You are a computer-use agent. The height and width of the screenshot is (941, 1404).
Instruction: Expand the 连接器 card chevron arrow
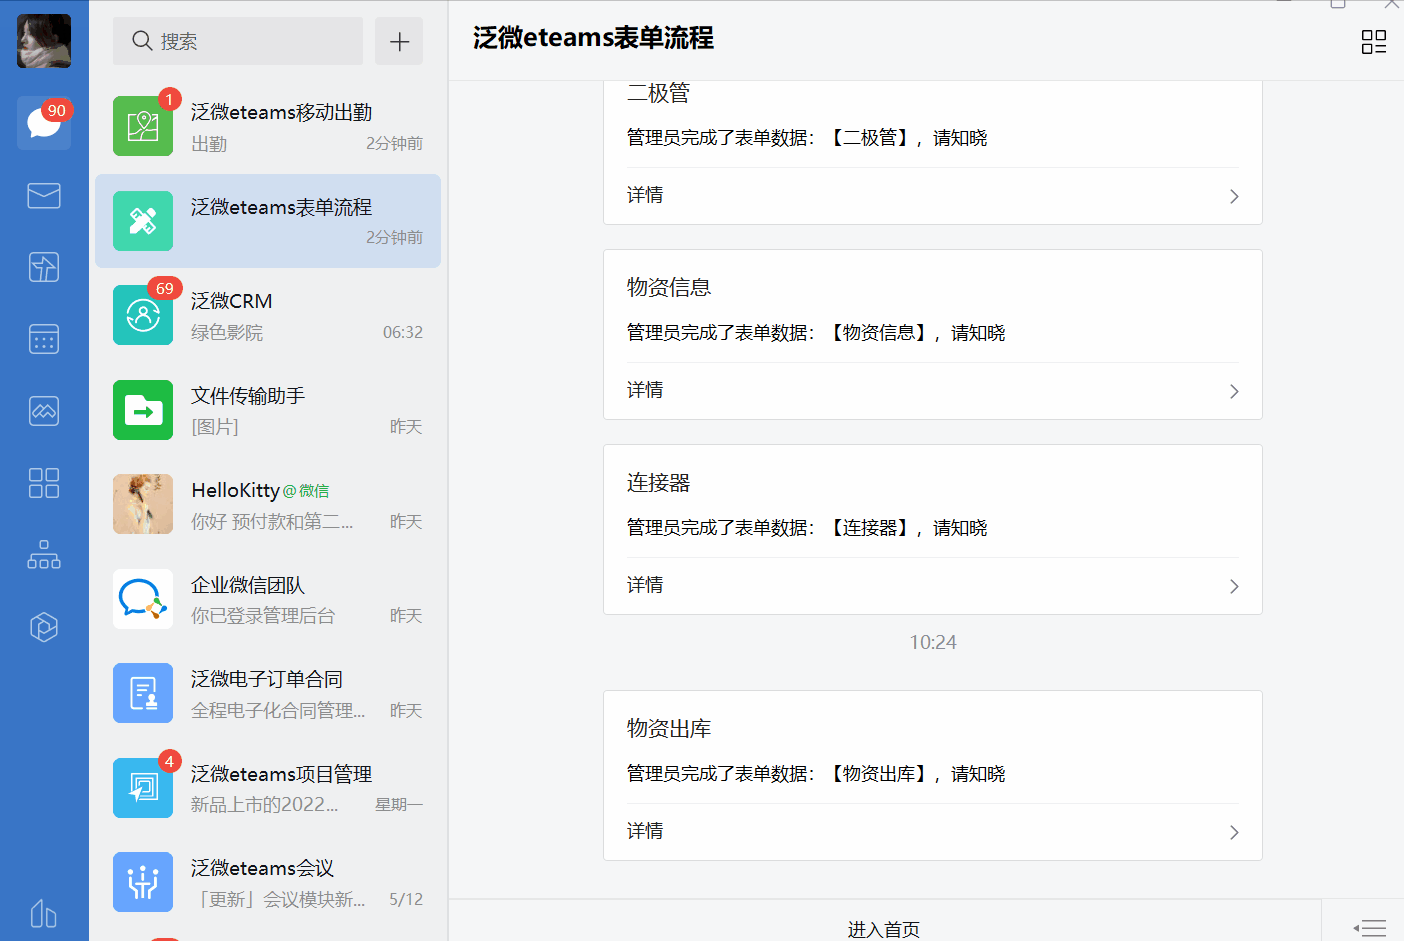point(1234,587)
